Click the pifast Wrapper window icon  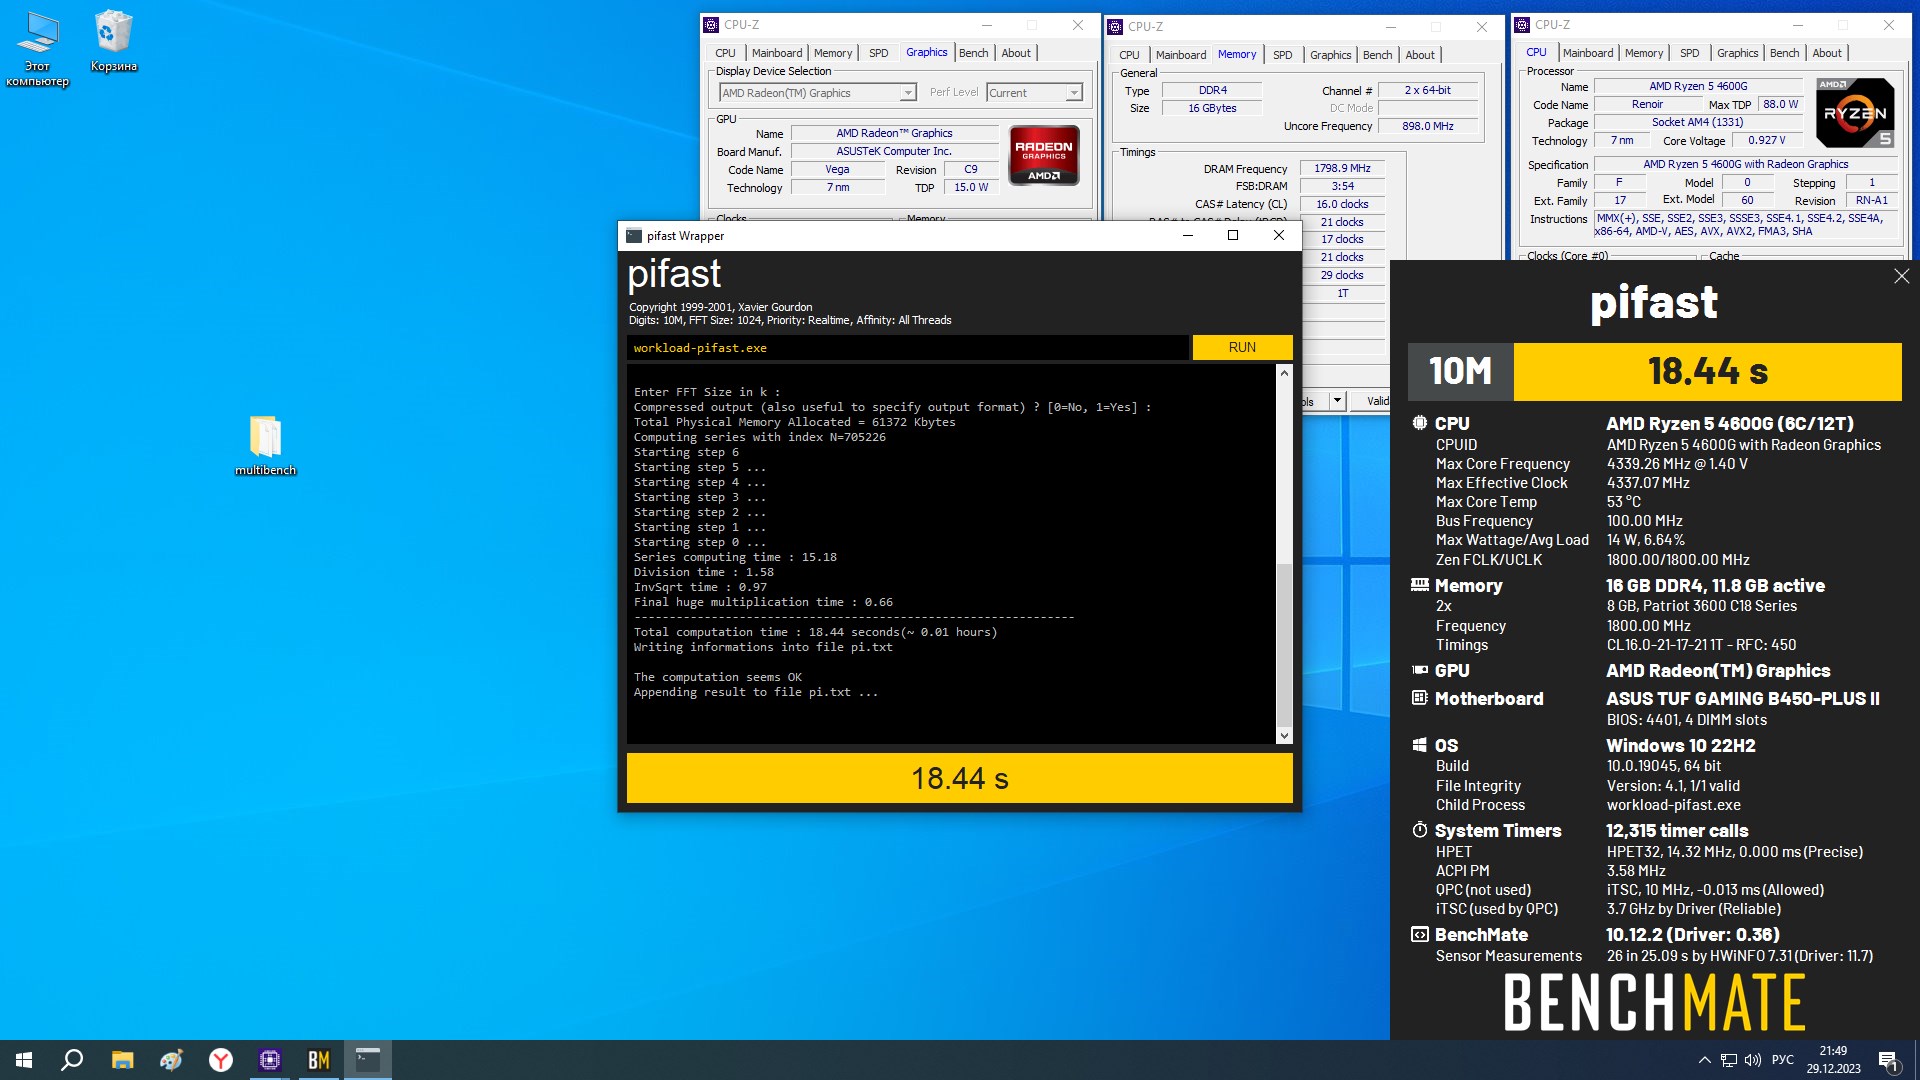pos(634,236)
